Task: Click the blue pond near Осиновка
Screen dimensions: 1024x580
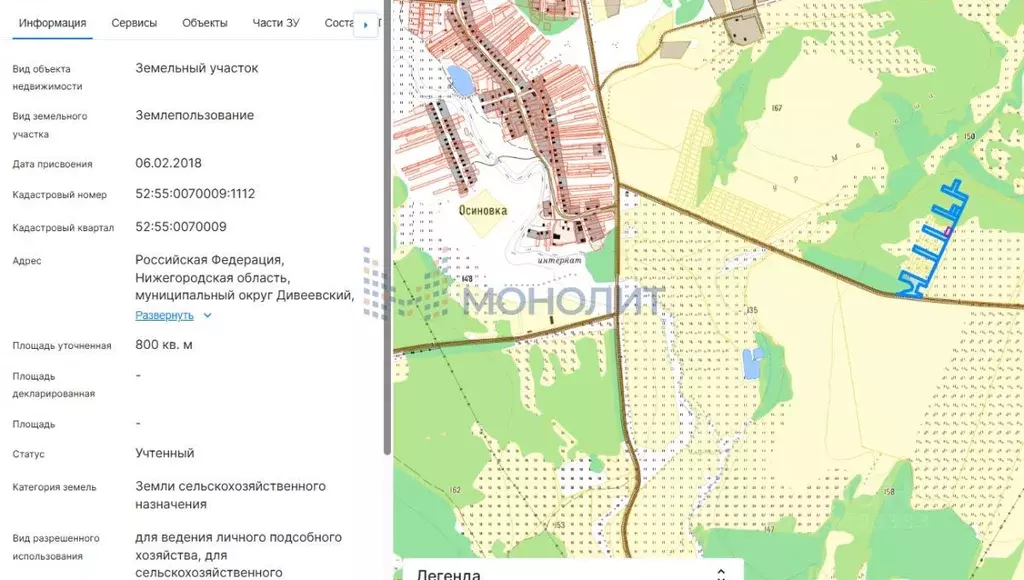Action: (460, 80)
